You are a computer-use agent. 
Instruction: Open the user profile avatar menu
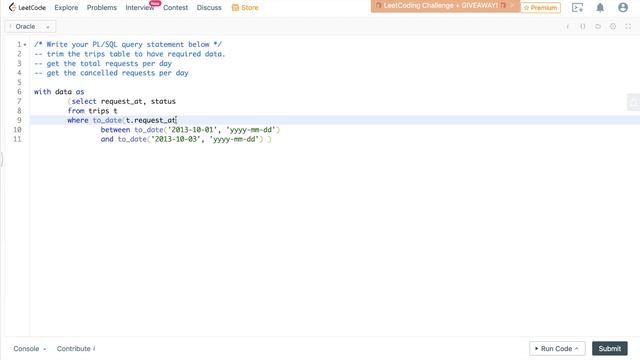click(x=623, y=7)
